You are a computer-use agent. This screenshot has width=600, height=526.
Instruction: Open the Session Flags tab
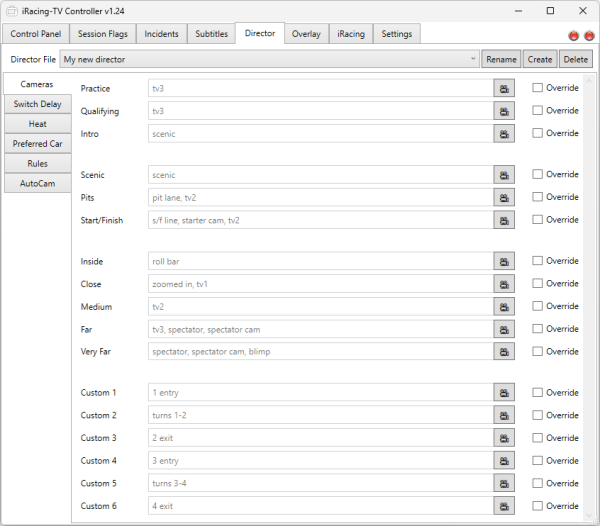point(105,34)
